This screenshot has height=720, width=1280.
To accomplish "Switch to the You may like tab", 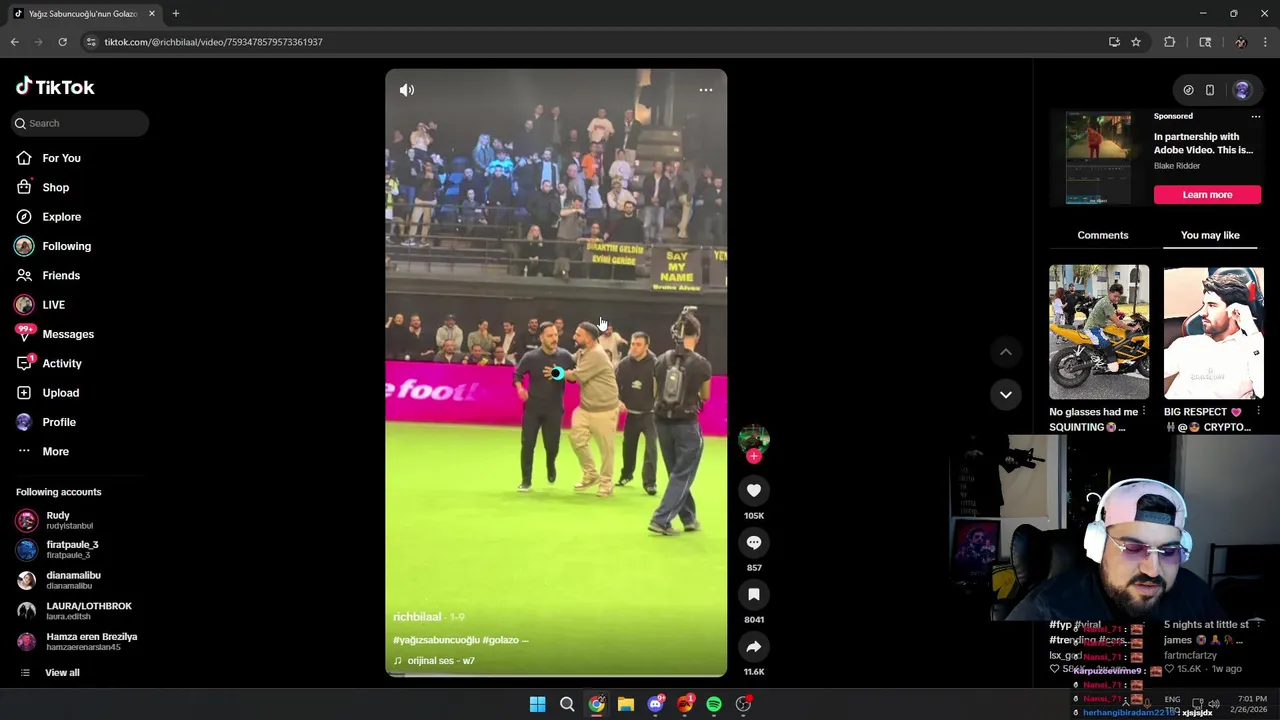I will pyautogui.click(x=1210, y=235).
